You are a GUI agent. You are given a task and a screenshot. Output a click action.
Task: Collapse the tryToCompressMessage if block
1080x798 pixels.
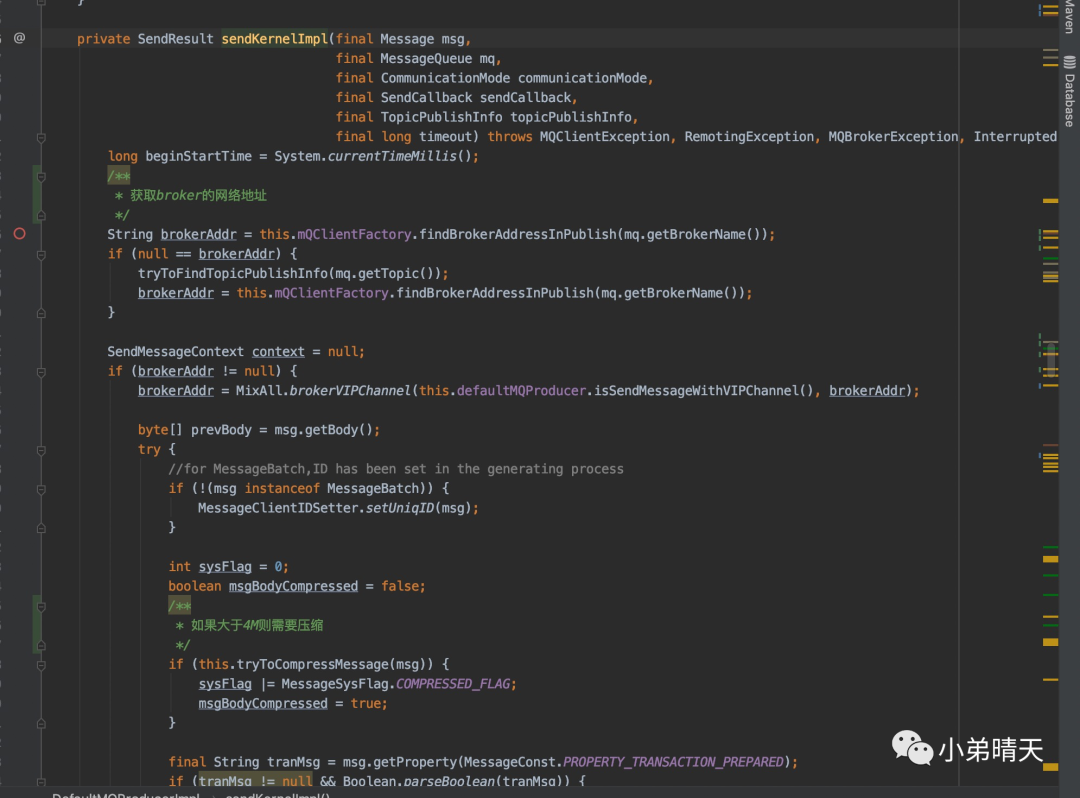(41, 665)
